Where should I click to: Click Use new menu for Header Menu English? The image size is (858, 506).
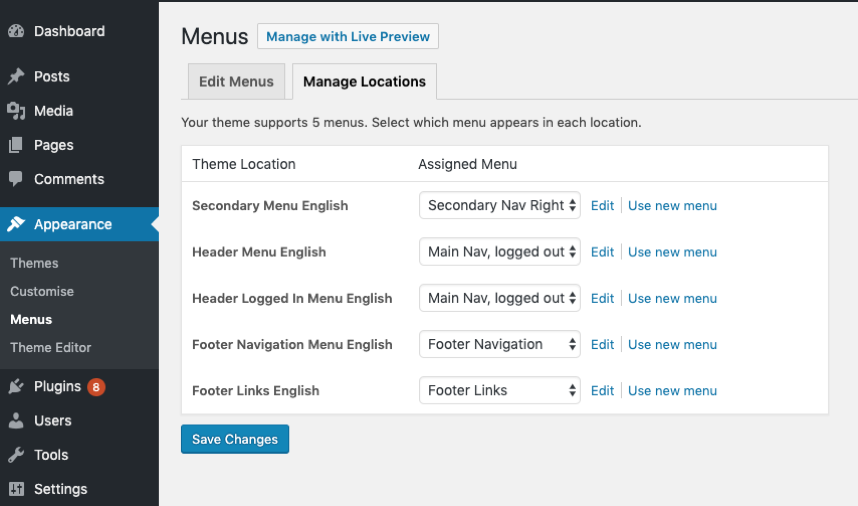pyautogui.click(x=673, y=252)
